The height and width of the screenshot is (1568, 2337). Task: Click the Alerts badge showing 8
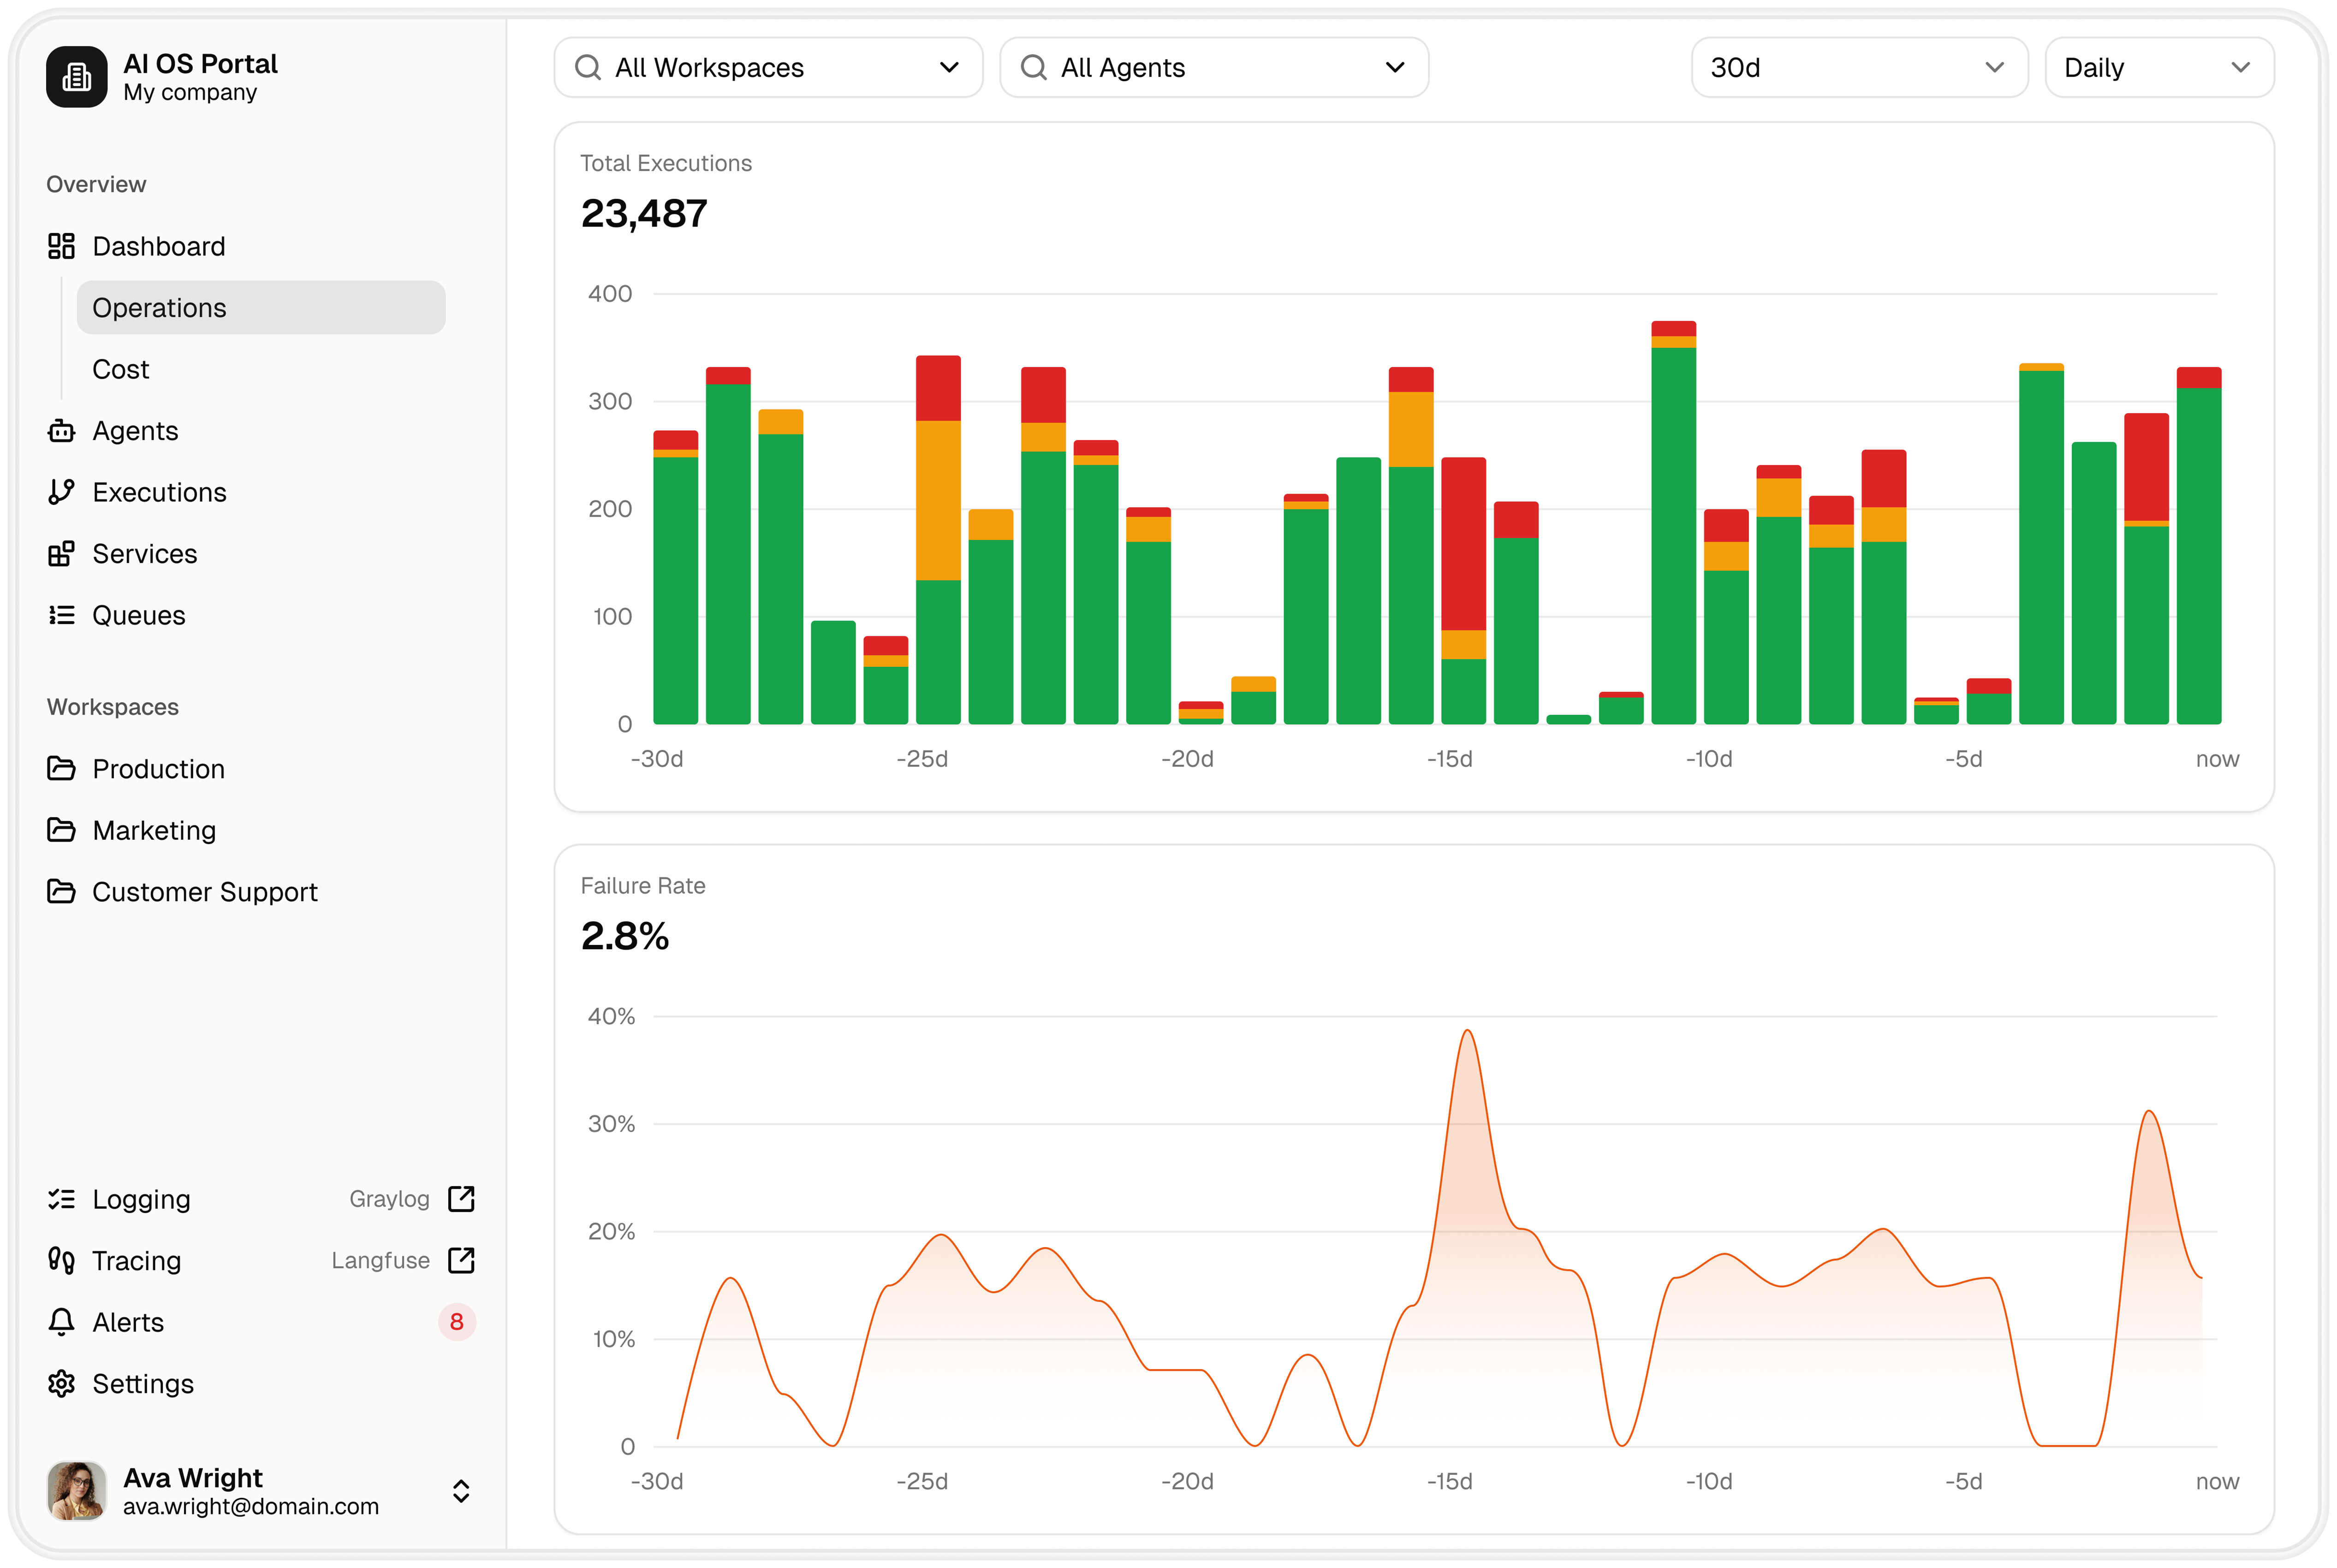(x=456, y=1322)
